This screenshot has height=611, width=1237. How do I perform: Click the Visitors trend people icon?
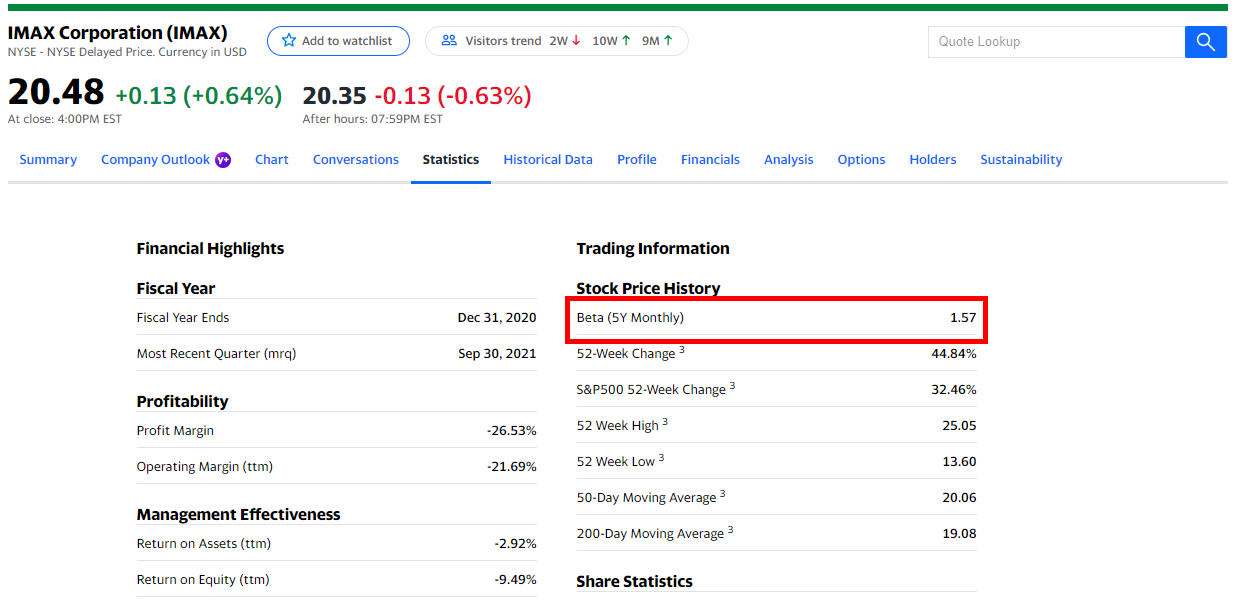click(449, 41)
